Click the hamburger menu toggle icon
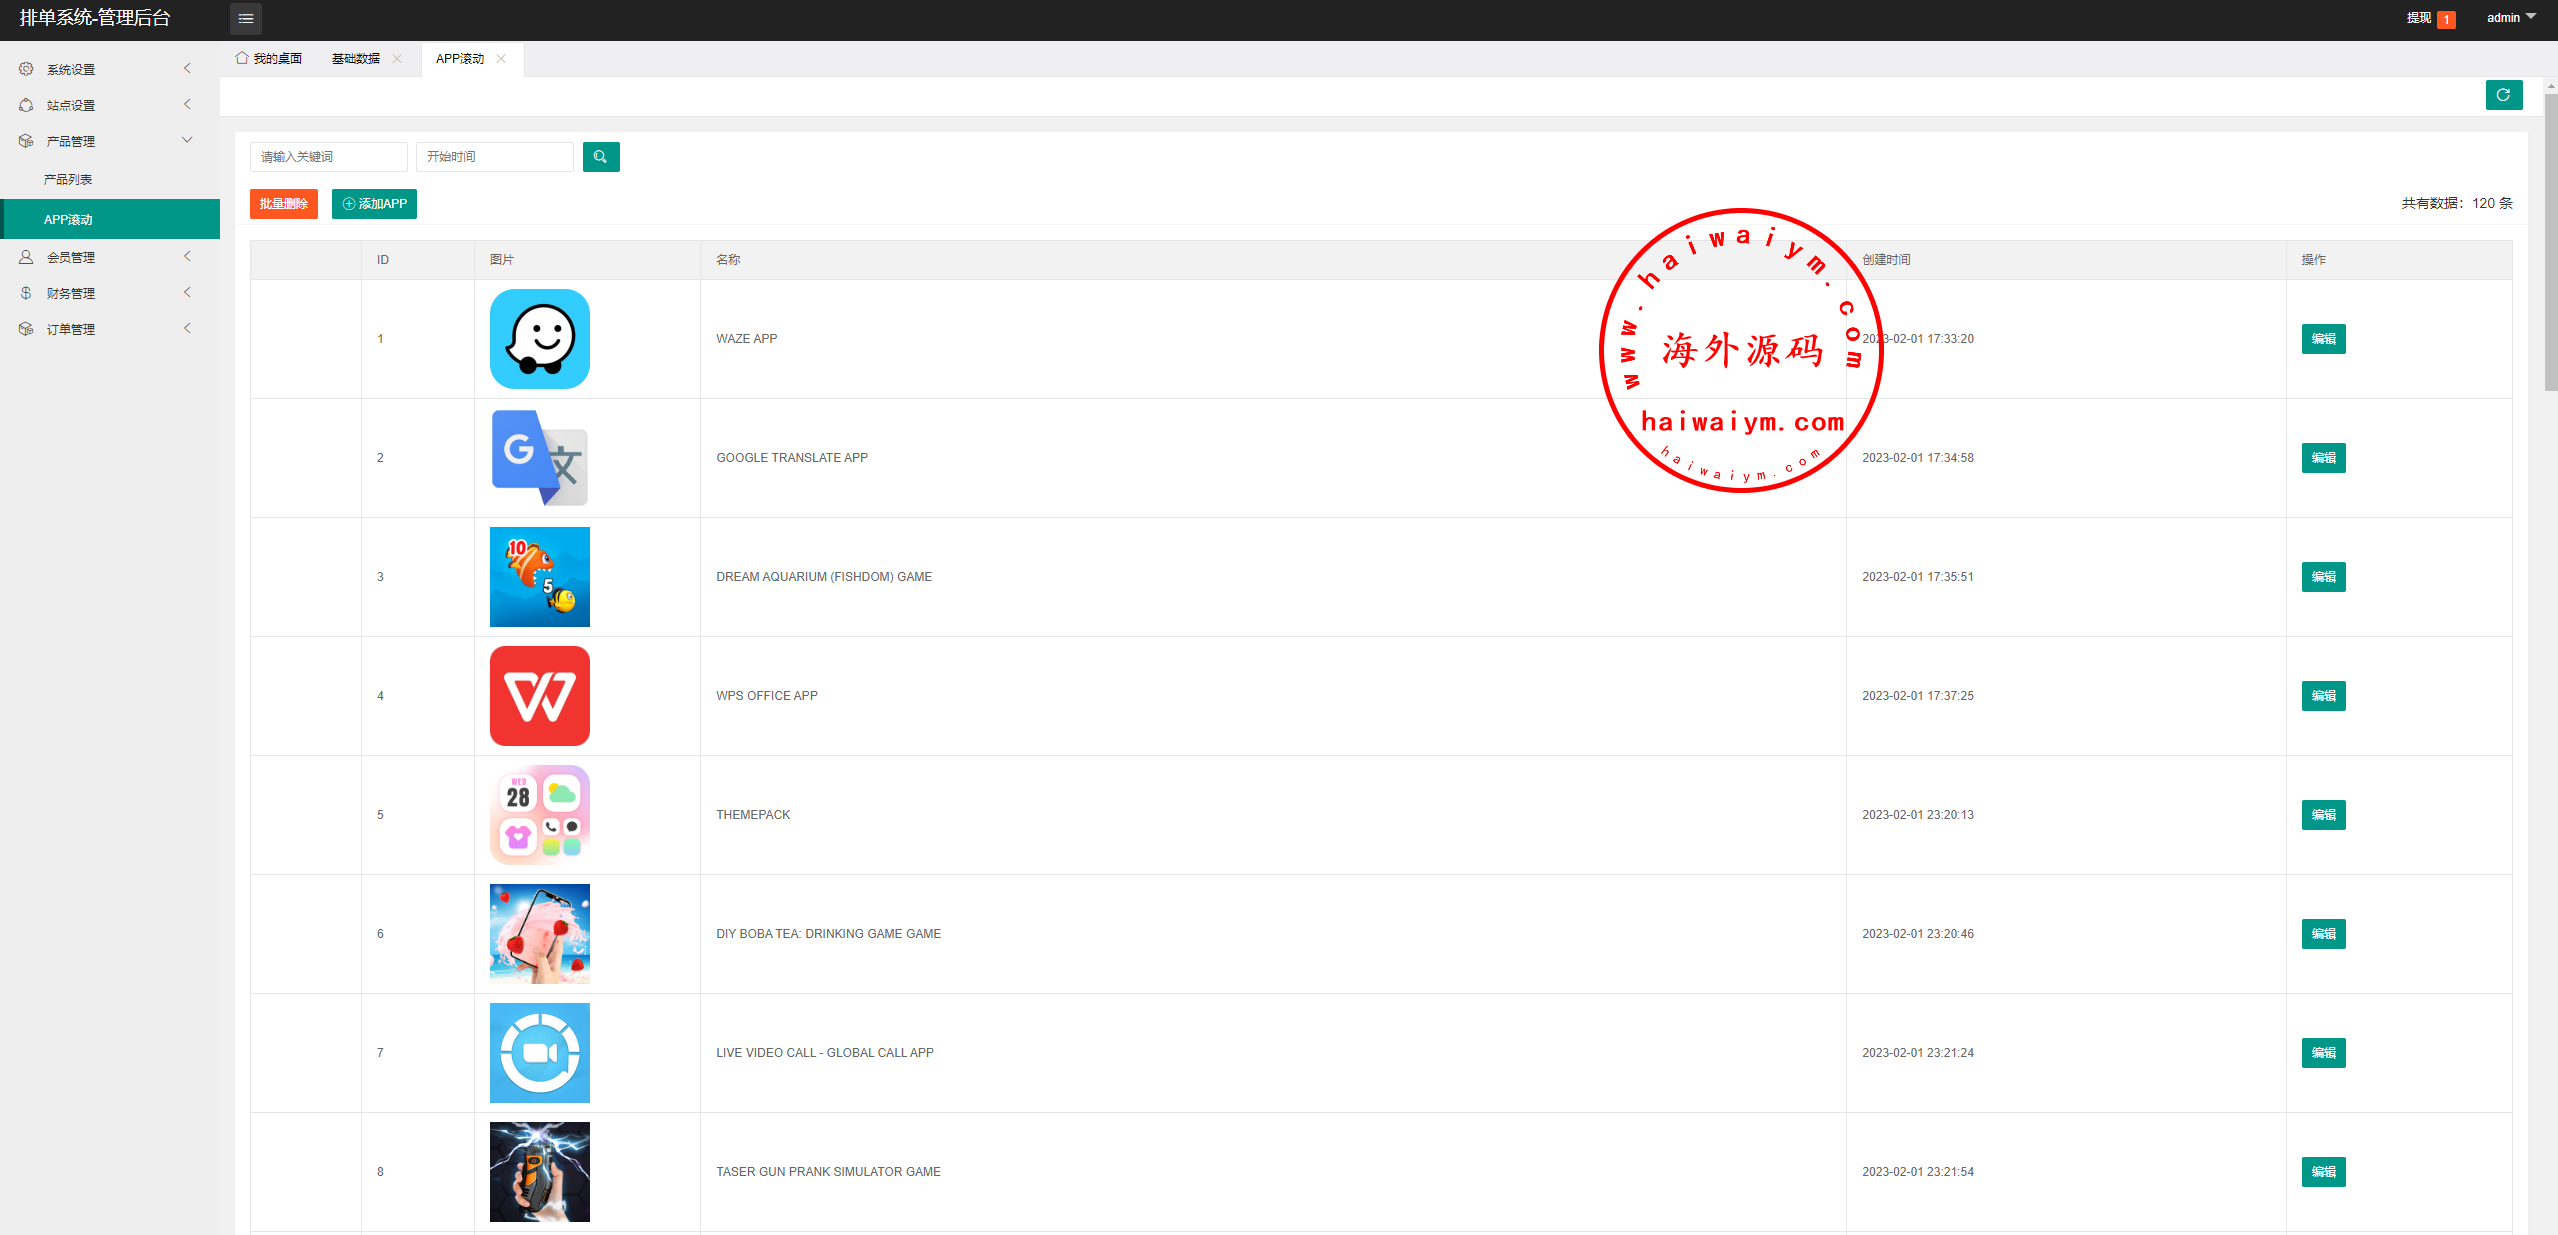2558x1235 pixels. [246, 18]
